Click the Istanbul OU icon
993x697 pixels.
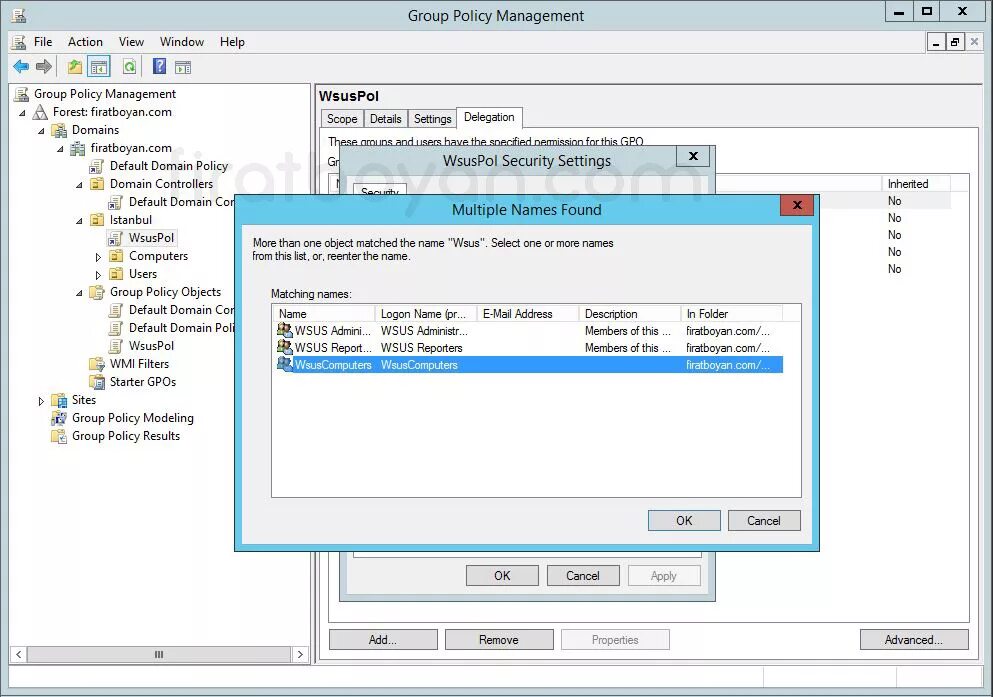[x=97, y=220]
